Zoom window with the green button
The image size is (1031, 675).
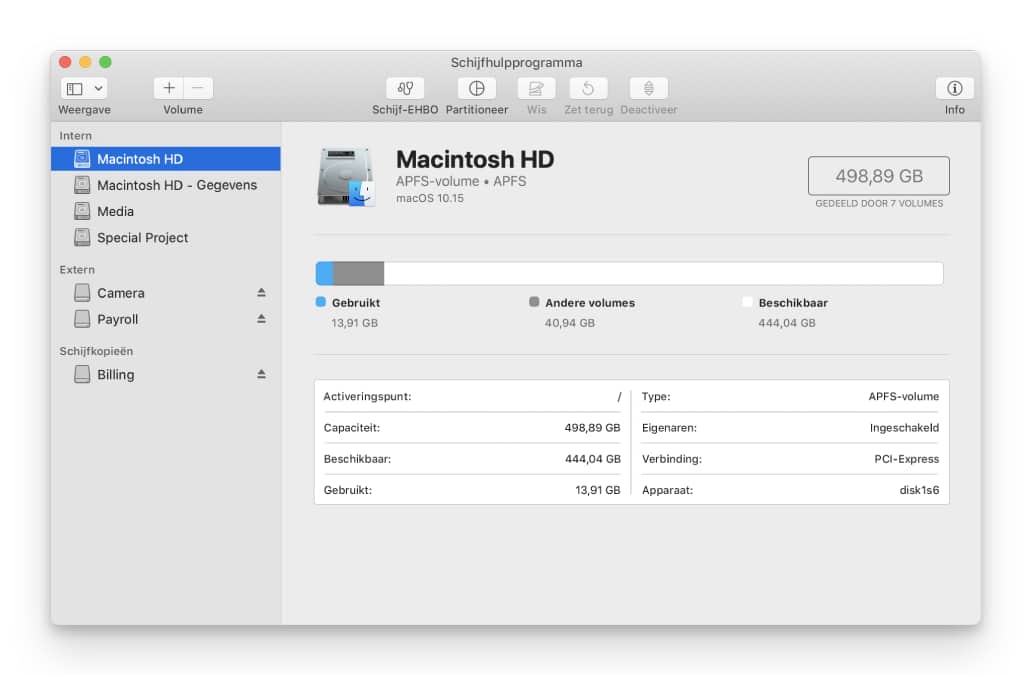(105, 62)
